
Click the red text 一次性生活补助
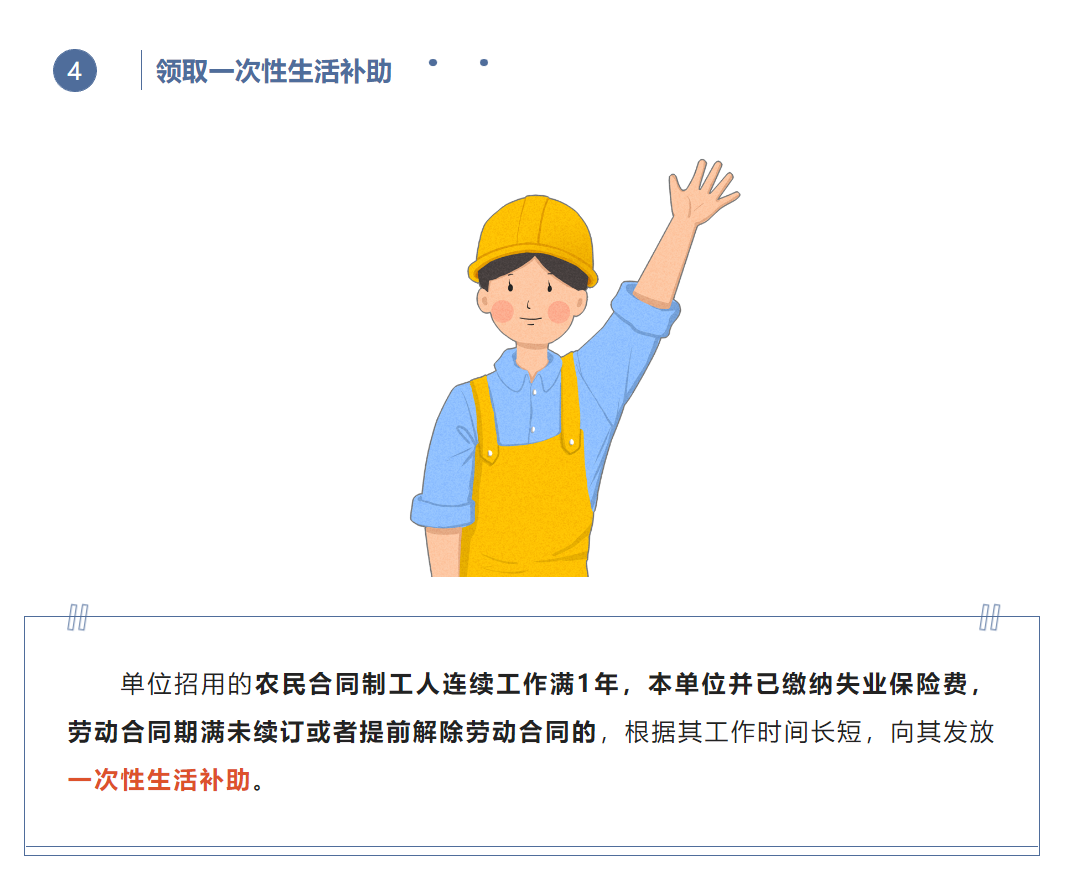click(160, 780)
